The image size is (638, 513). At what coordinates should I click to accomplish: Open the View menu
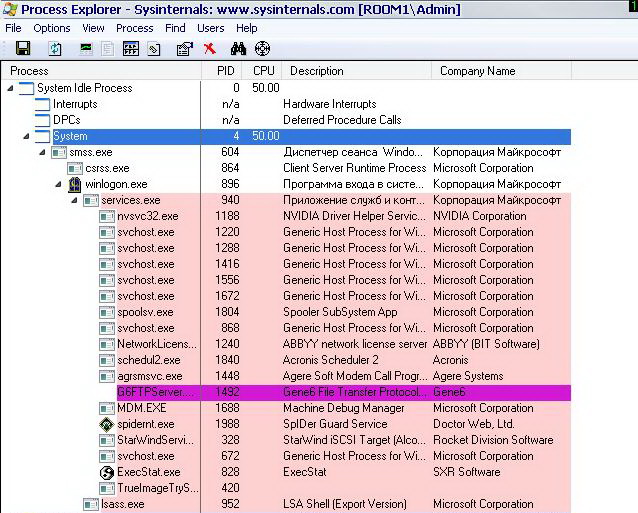click(x=93, y=28)
